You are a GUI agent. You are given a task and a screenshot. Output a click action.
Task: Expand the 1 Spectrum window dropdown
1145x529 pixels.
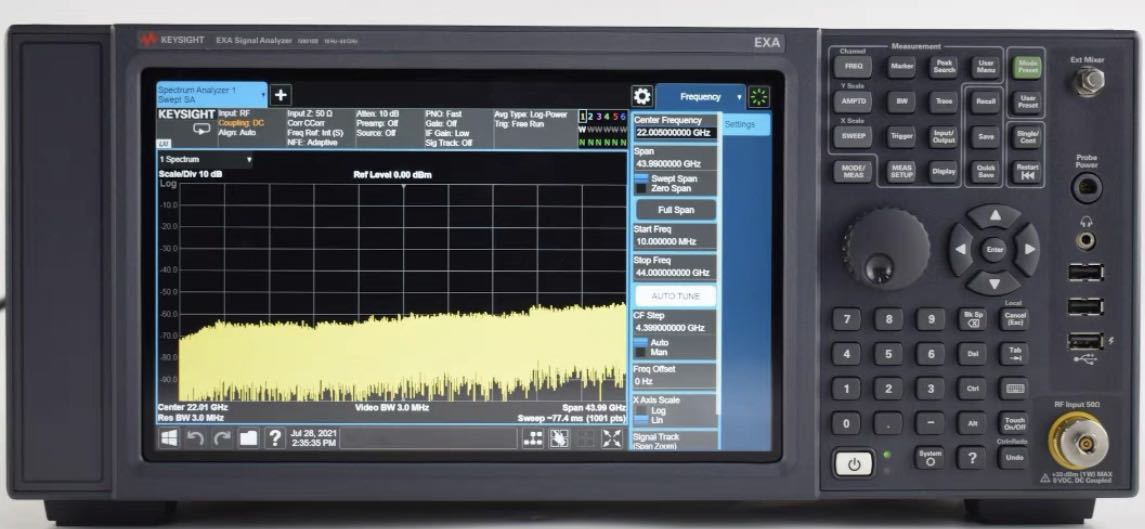point(249,160)
